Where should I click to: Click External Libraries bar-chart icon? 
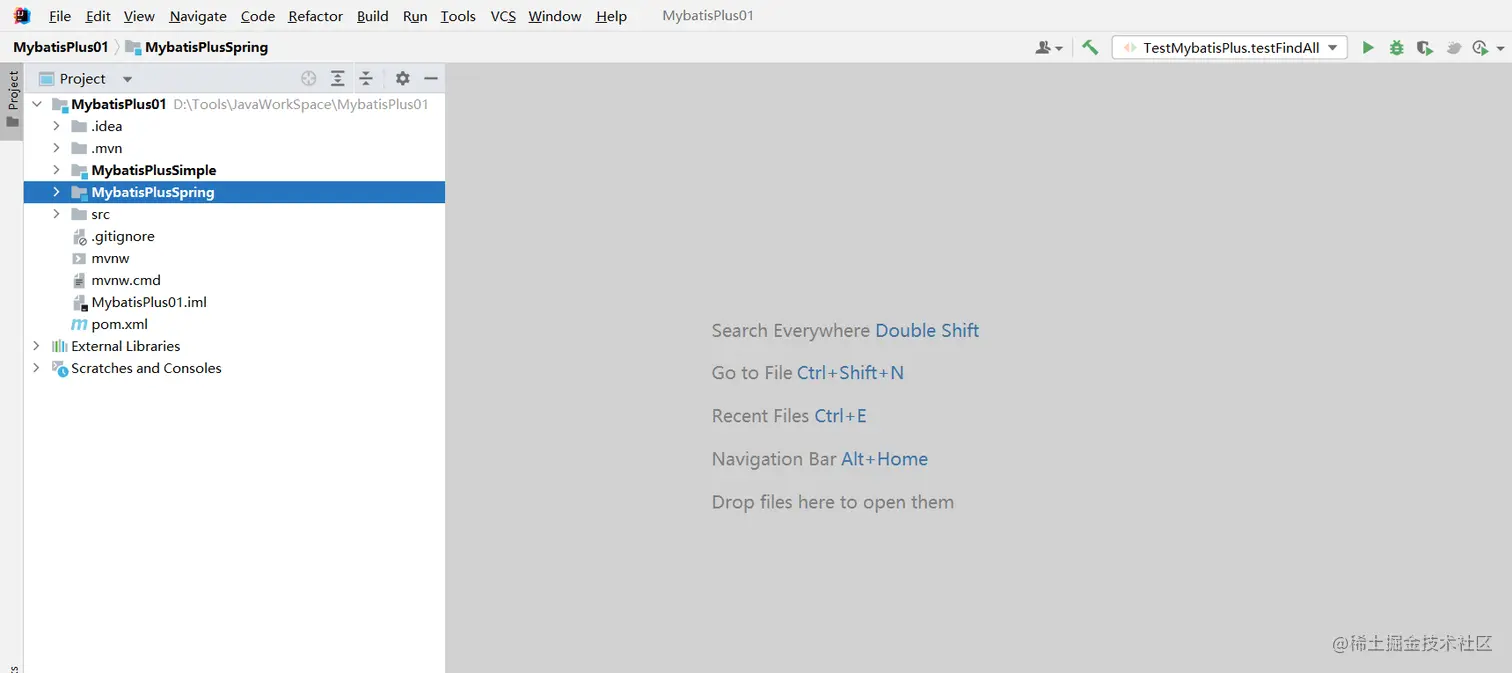(x=59, y=346)
